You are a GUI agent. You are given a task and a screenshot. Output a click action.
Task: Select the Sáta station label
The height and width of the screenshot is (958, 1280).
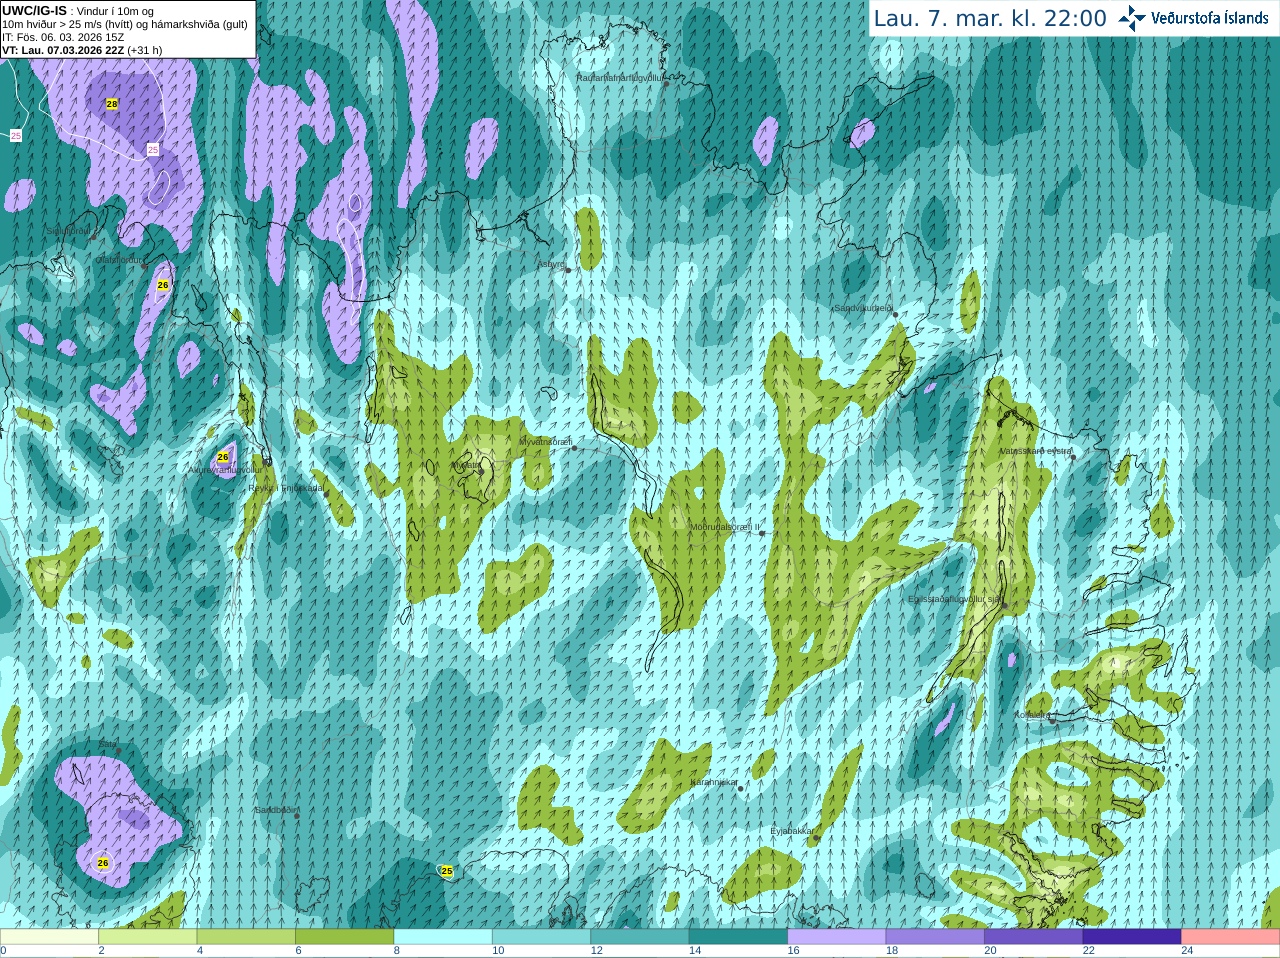coord(107,745)
